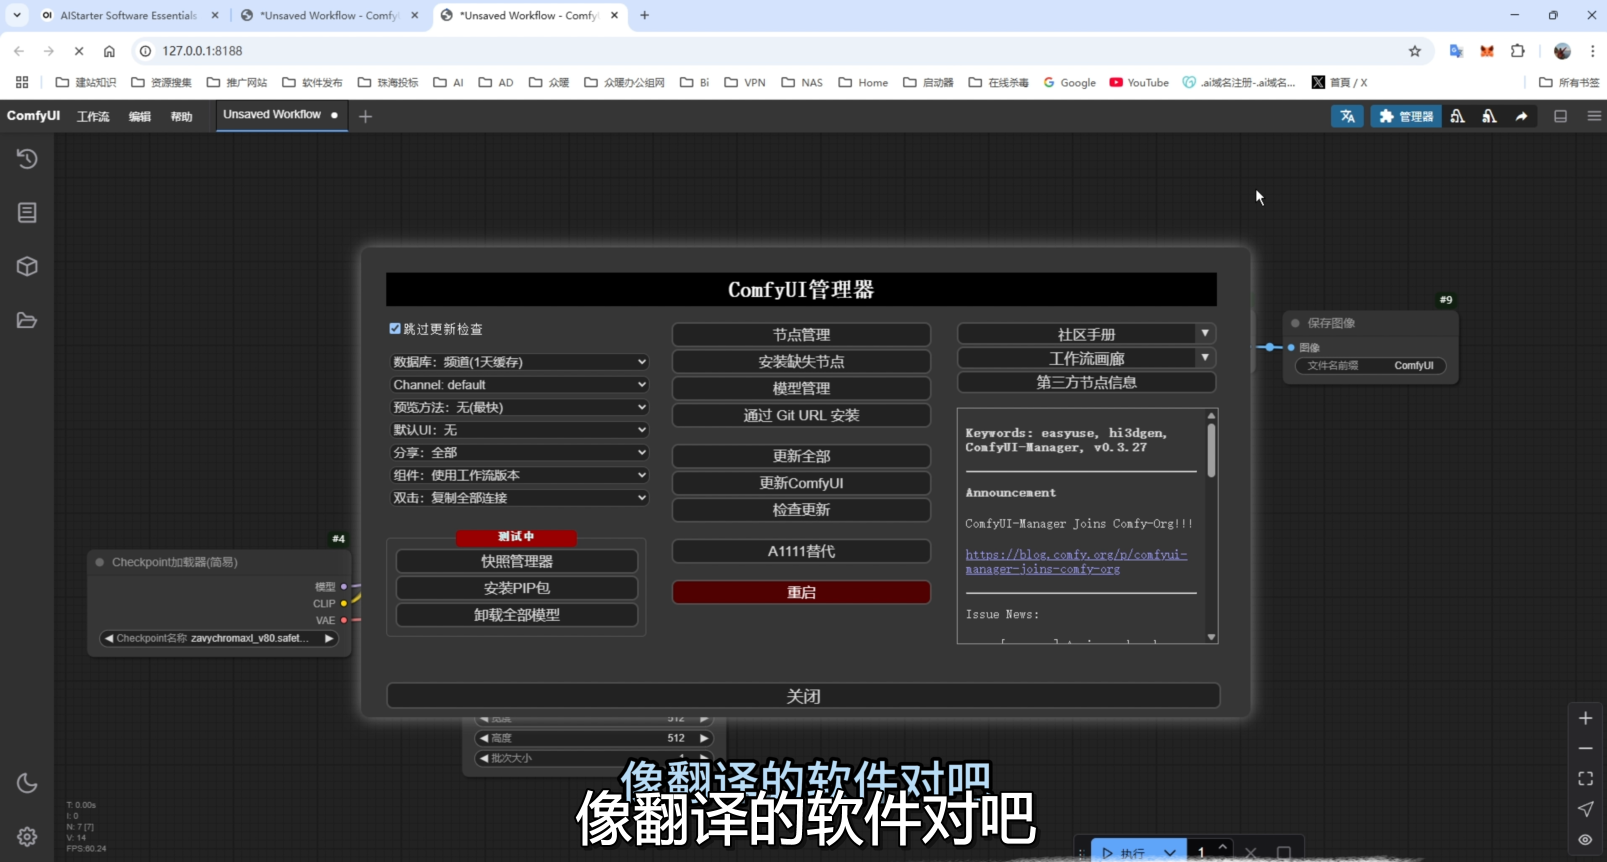This screenshot has height=862, width=1607.
Task: Click 安装PIP包 button
Action: [x=517, y=588]
